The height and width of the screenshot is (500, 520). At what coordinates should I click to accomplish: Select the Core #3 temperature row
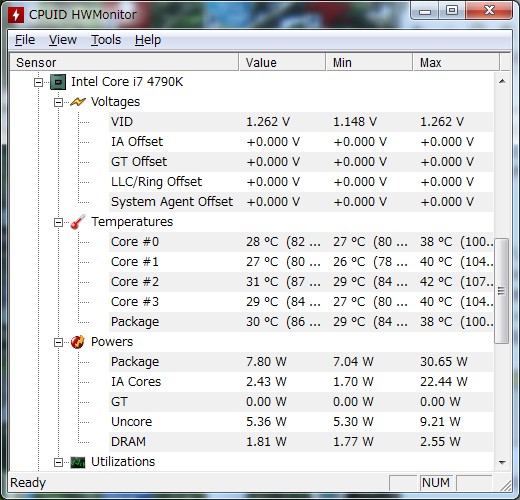click(x=301, y=302)
